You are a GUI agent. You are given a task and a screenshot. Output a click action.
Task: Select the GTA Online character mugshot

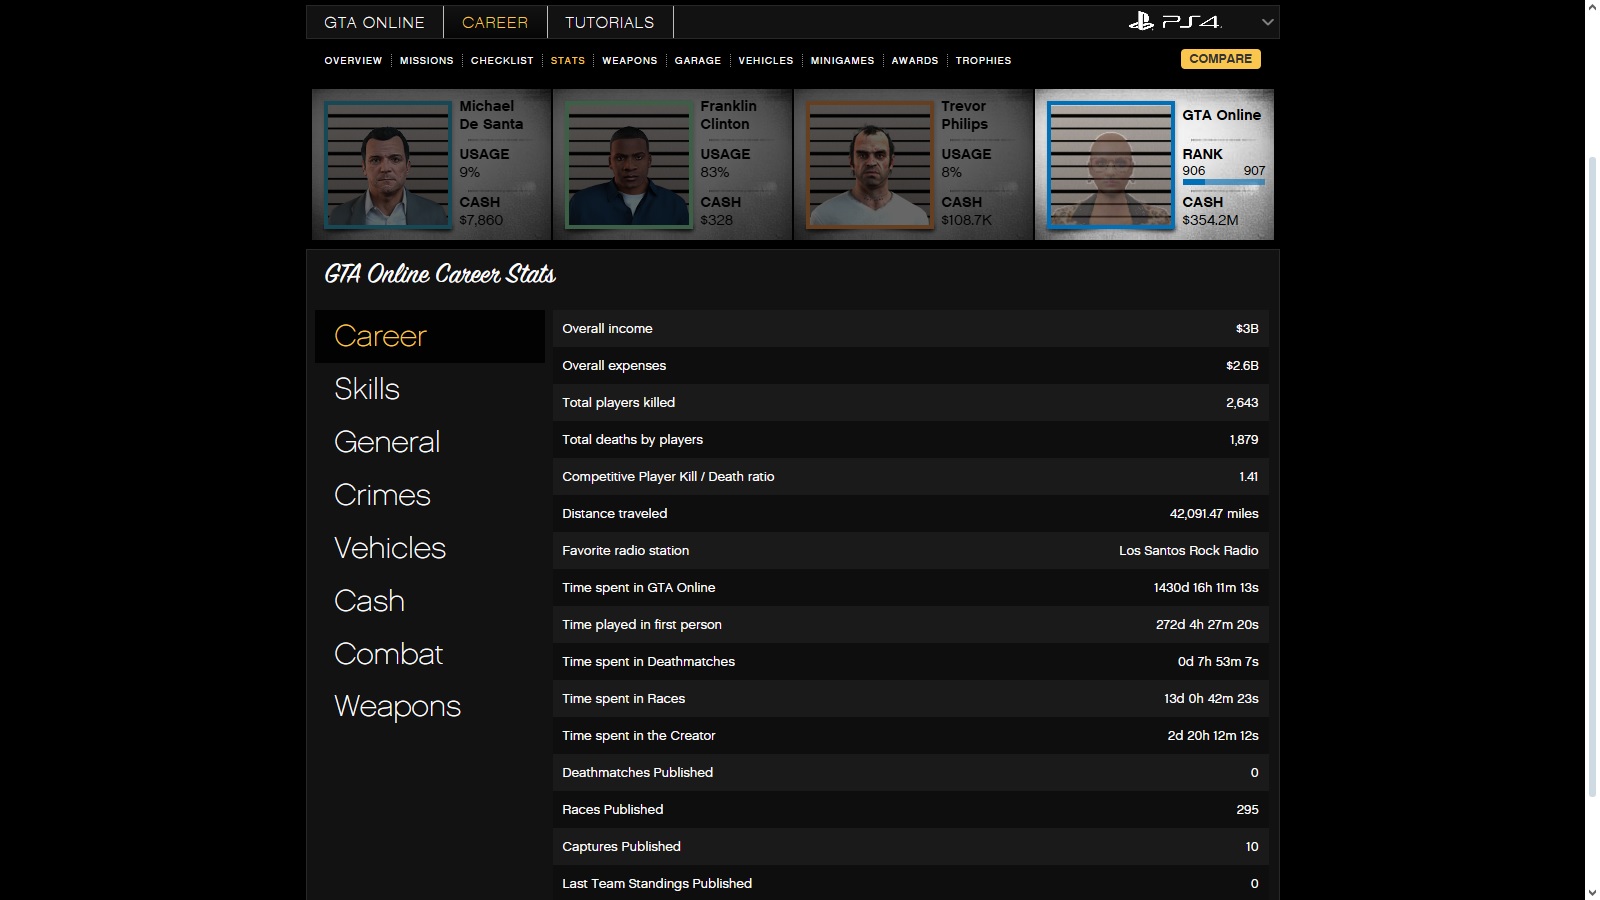(1110, 165)
